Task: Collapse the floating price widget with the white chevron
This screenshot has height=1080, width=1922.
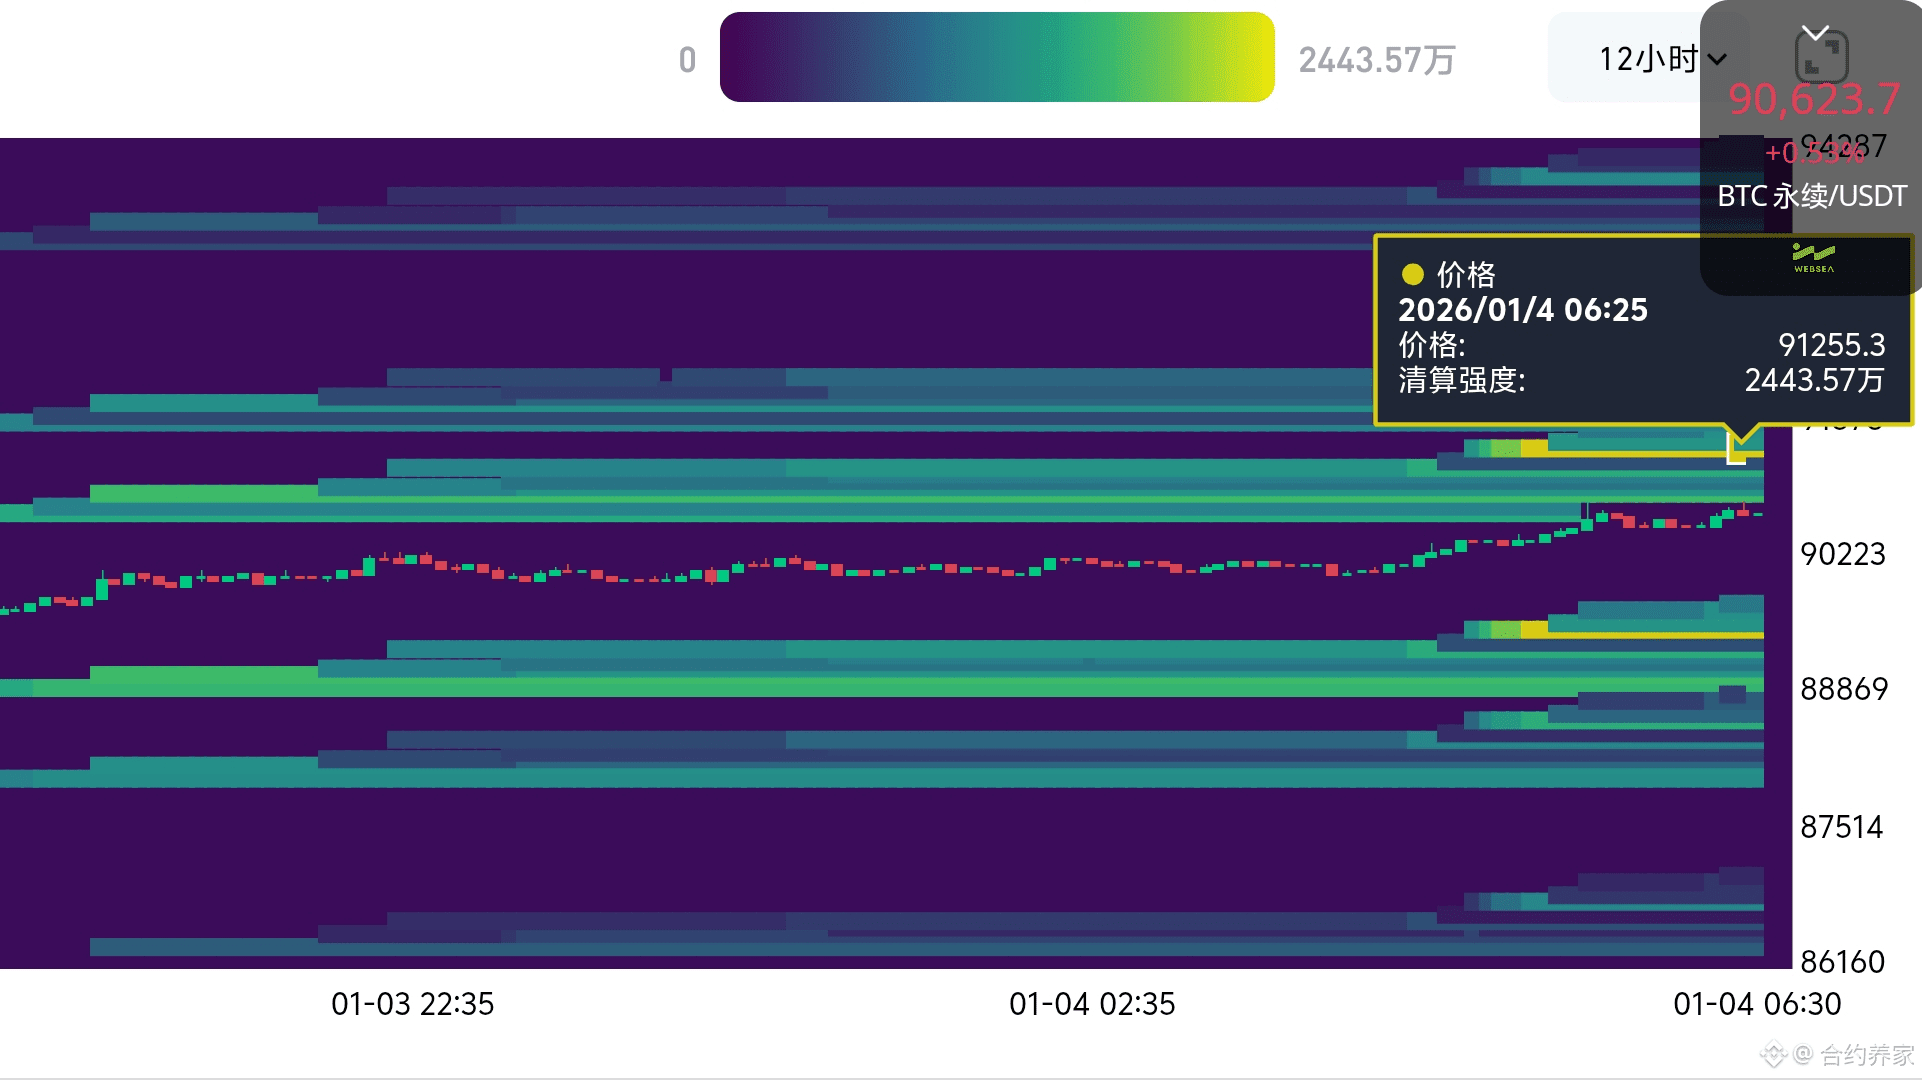Action: pyautogui.click(x=1815, y=33)
